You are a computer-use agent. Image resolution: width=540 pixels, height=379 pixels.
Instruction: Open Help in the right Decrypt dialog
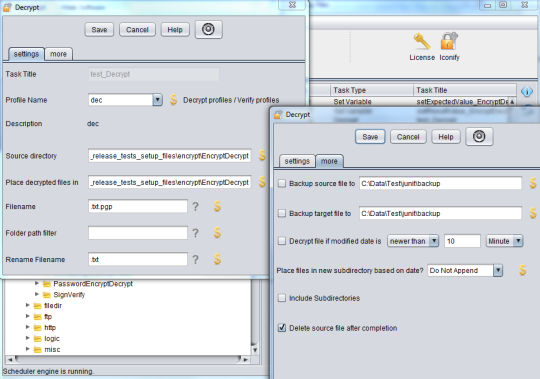click(x=446, y=137)
